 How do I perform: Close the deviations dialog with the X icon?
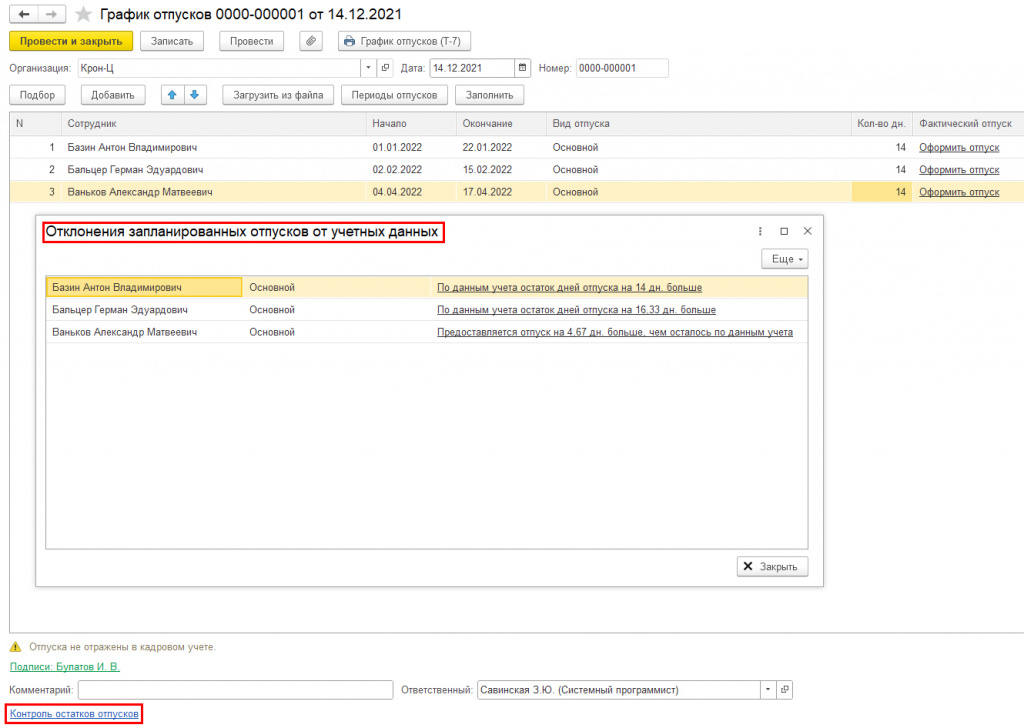pyautogui.click(x=808, y=231)
